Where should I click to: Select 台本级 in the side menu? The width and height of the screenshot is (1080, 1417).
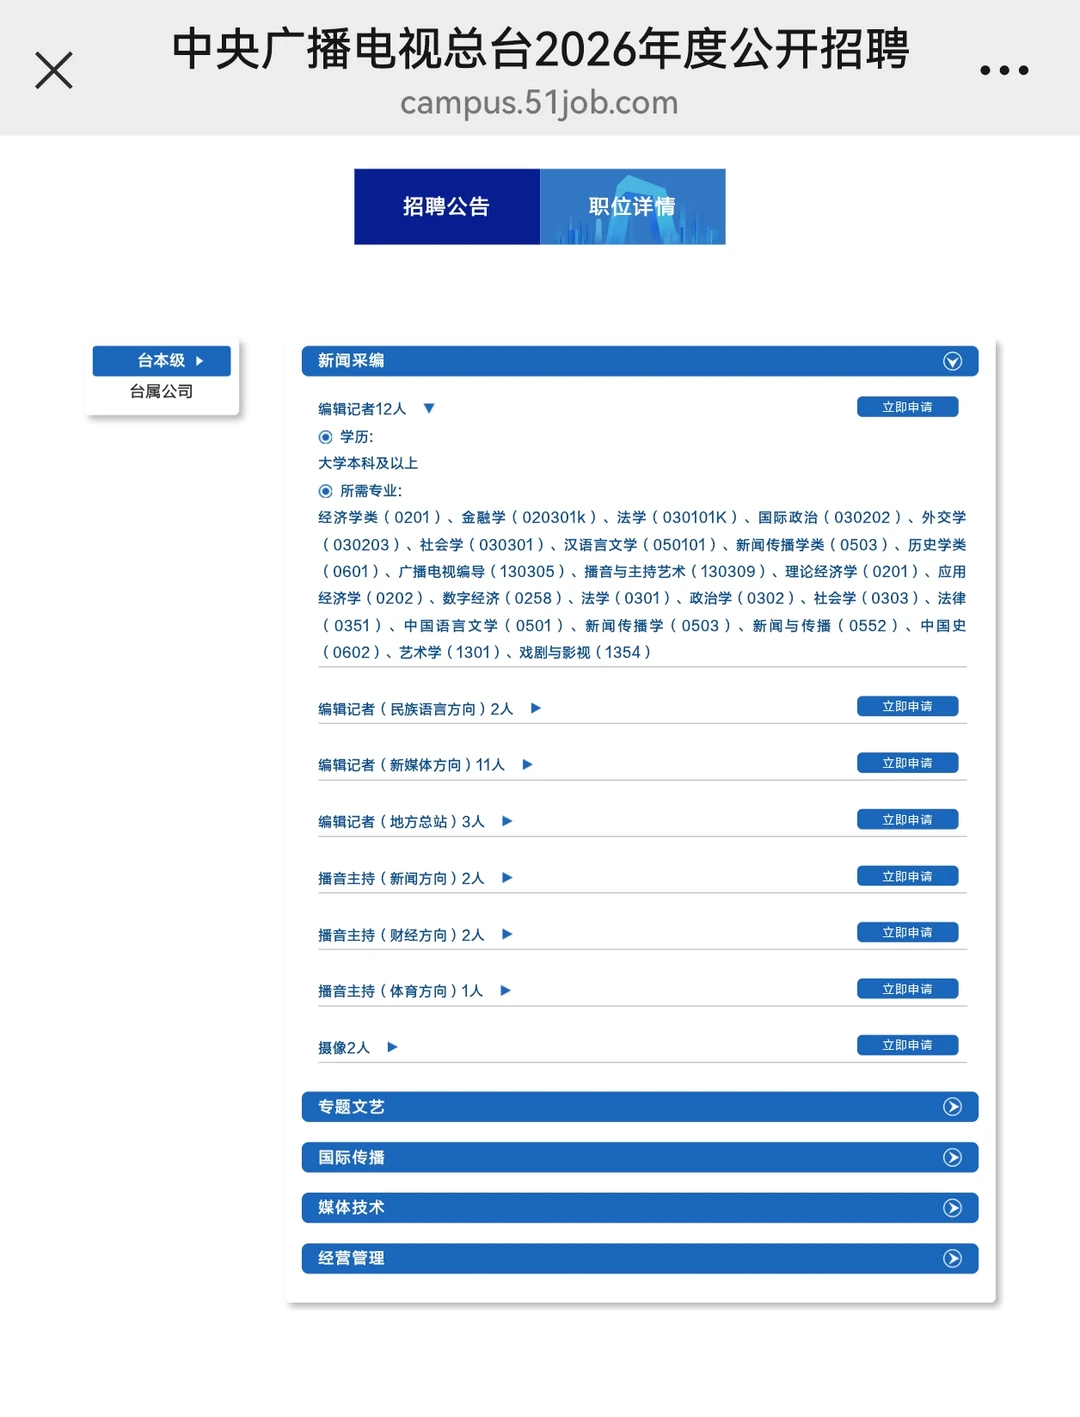[x=162, y=360]
